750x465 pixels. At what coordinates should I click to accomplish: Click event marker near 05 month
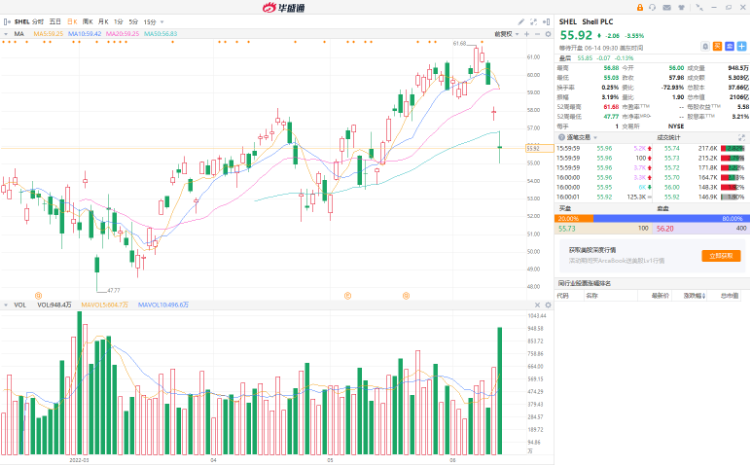[x=348, y=296]
